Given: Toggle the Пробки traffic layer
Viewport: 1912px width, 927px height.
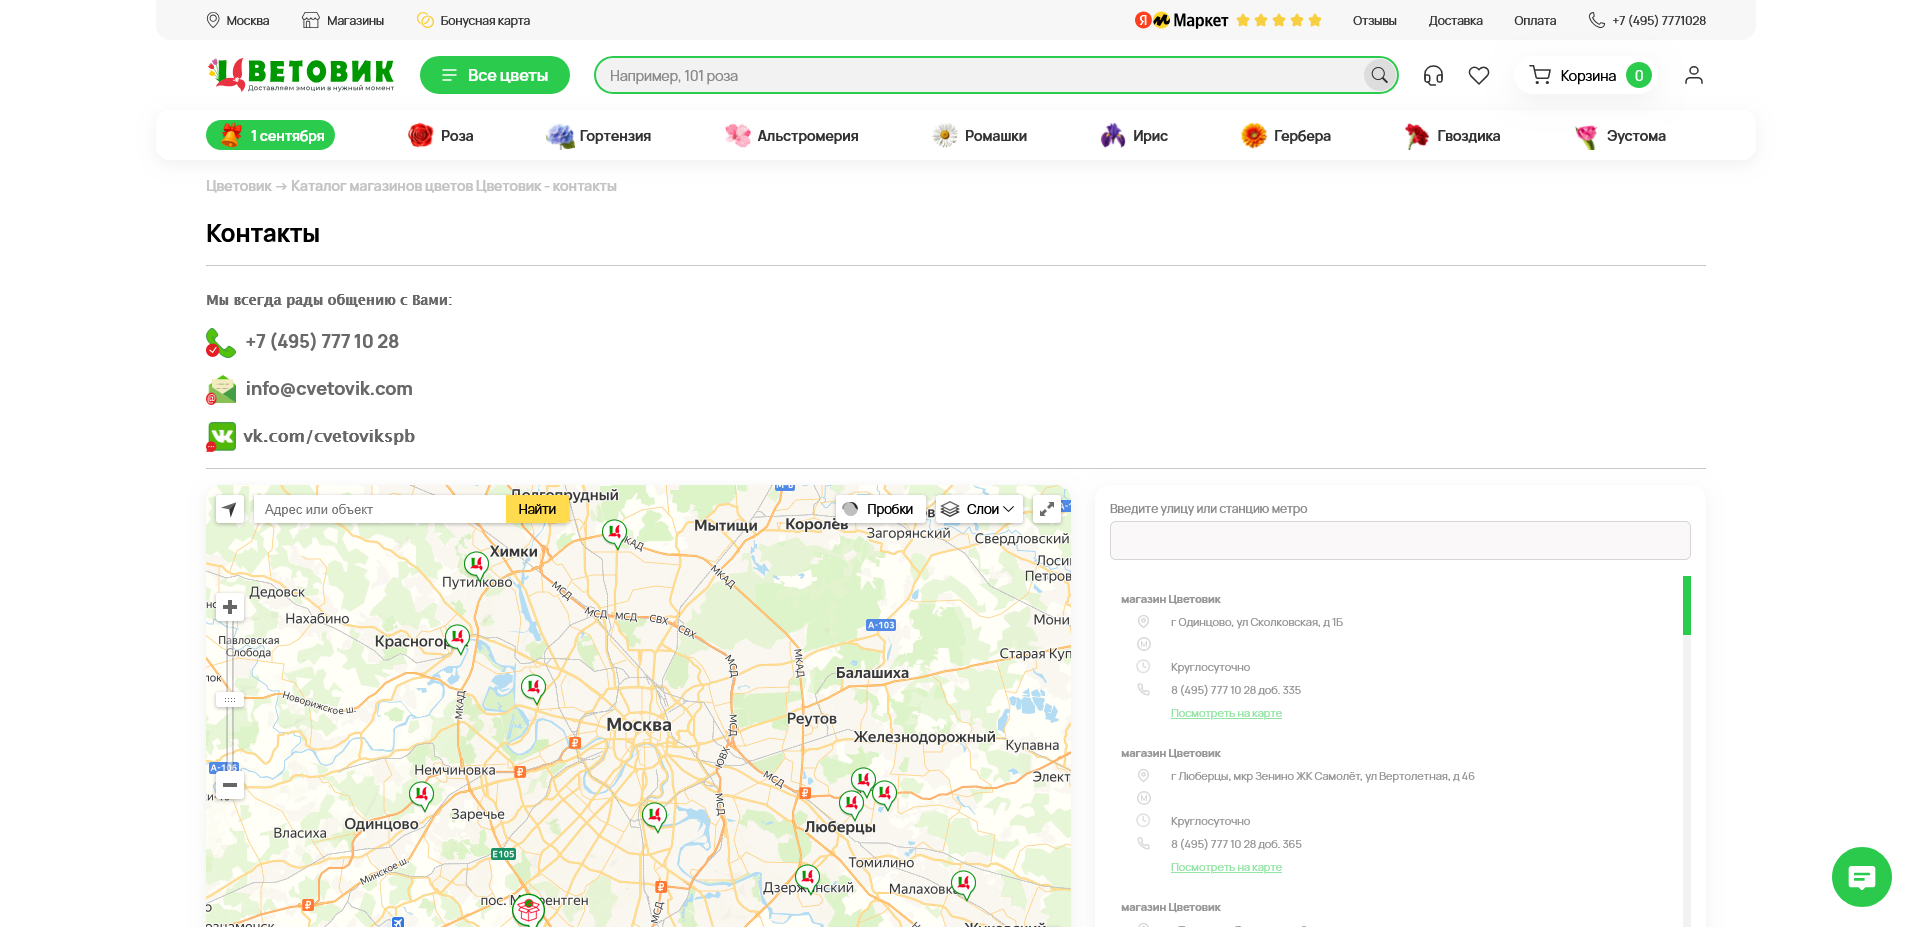Looking at the screenshot, I should (879, 509).
